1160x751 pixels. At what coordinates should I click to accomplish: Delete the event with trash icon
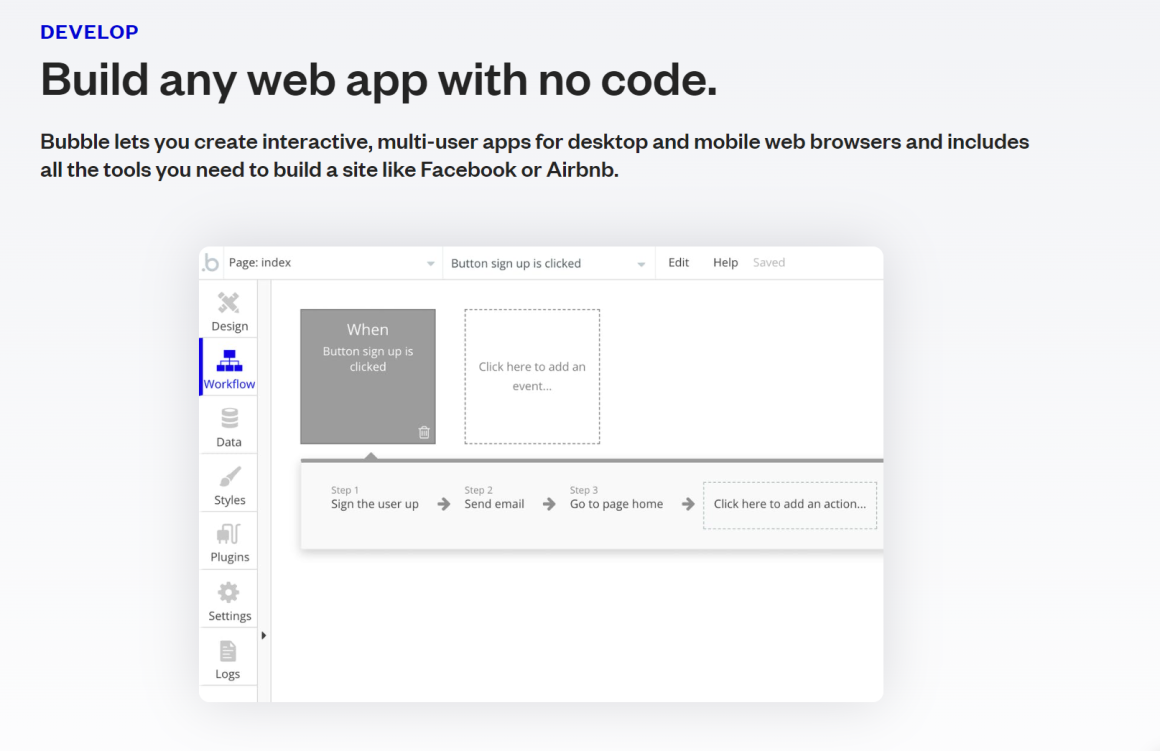(x=424, y=432)
